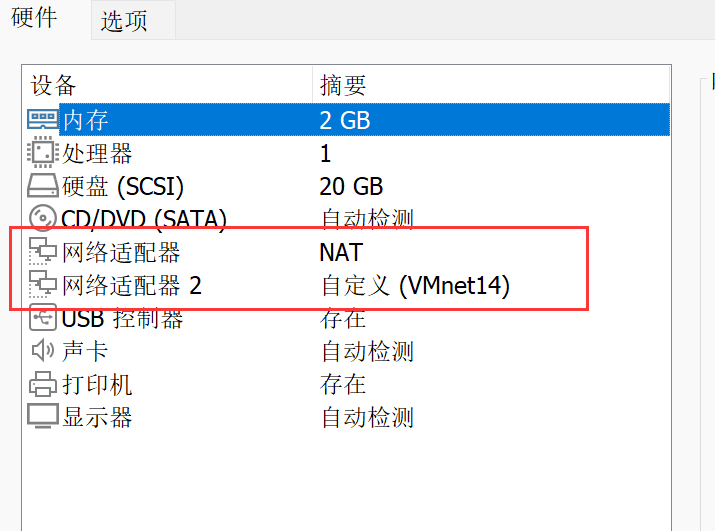Click the 自定义 (VMnet14) summary text
This screenshot has width=715, height=531.
(415, 286)
